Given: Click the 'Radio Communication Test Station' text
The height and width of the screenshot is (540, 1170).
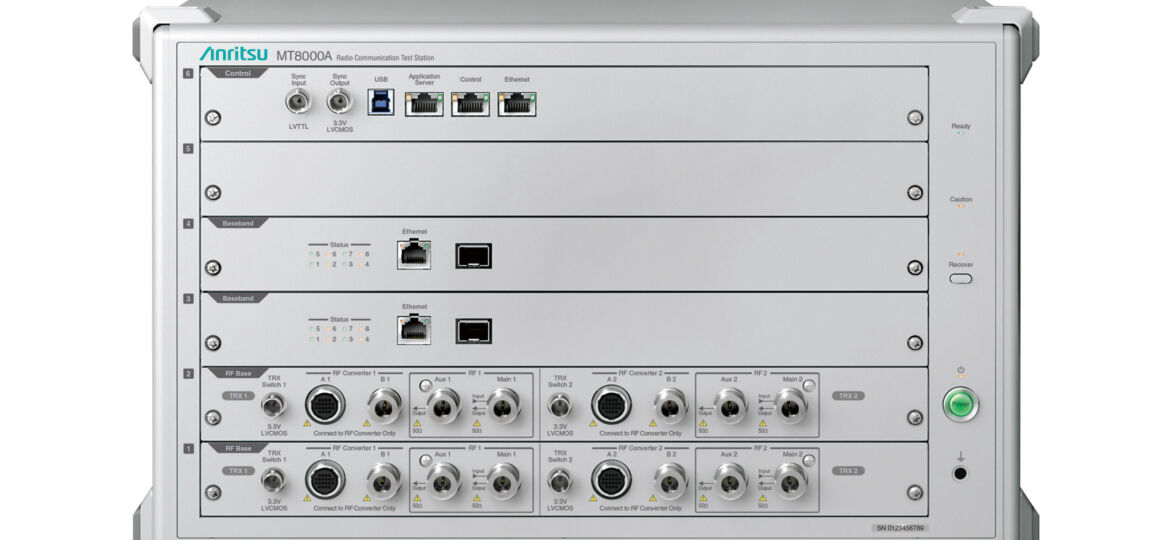Looking at the screenshot, I should 385,57.
